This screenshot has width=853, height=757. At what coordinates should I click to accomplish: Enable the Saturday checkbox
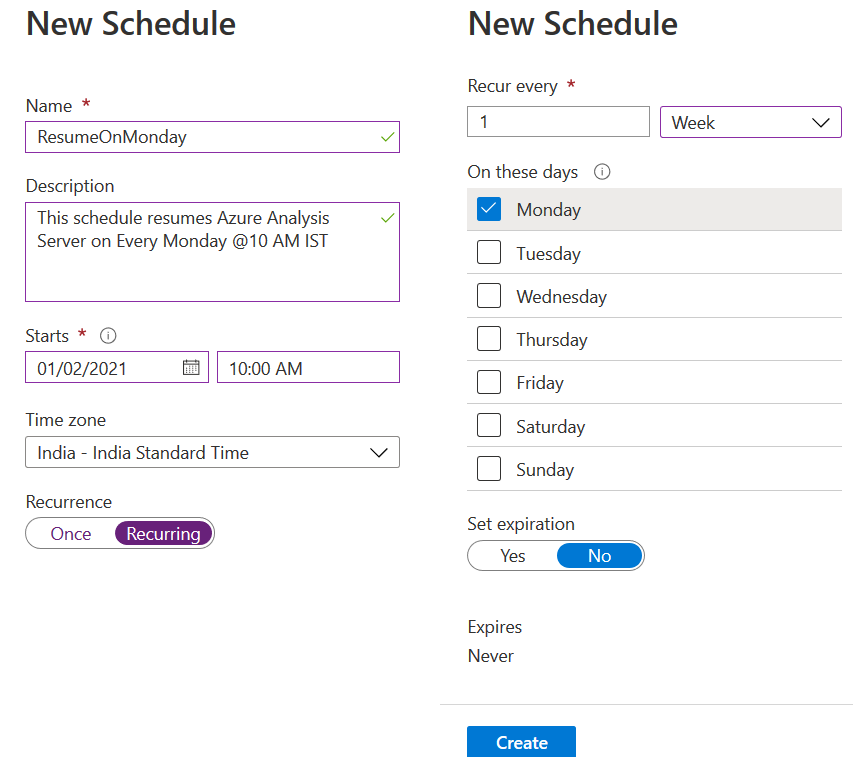coord(489,426)
